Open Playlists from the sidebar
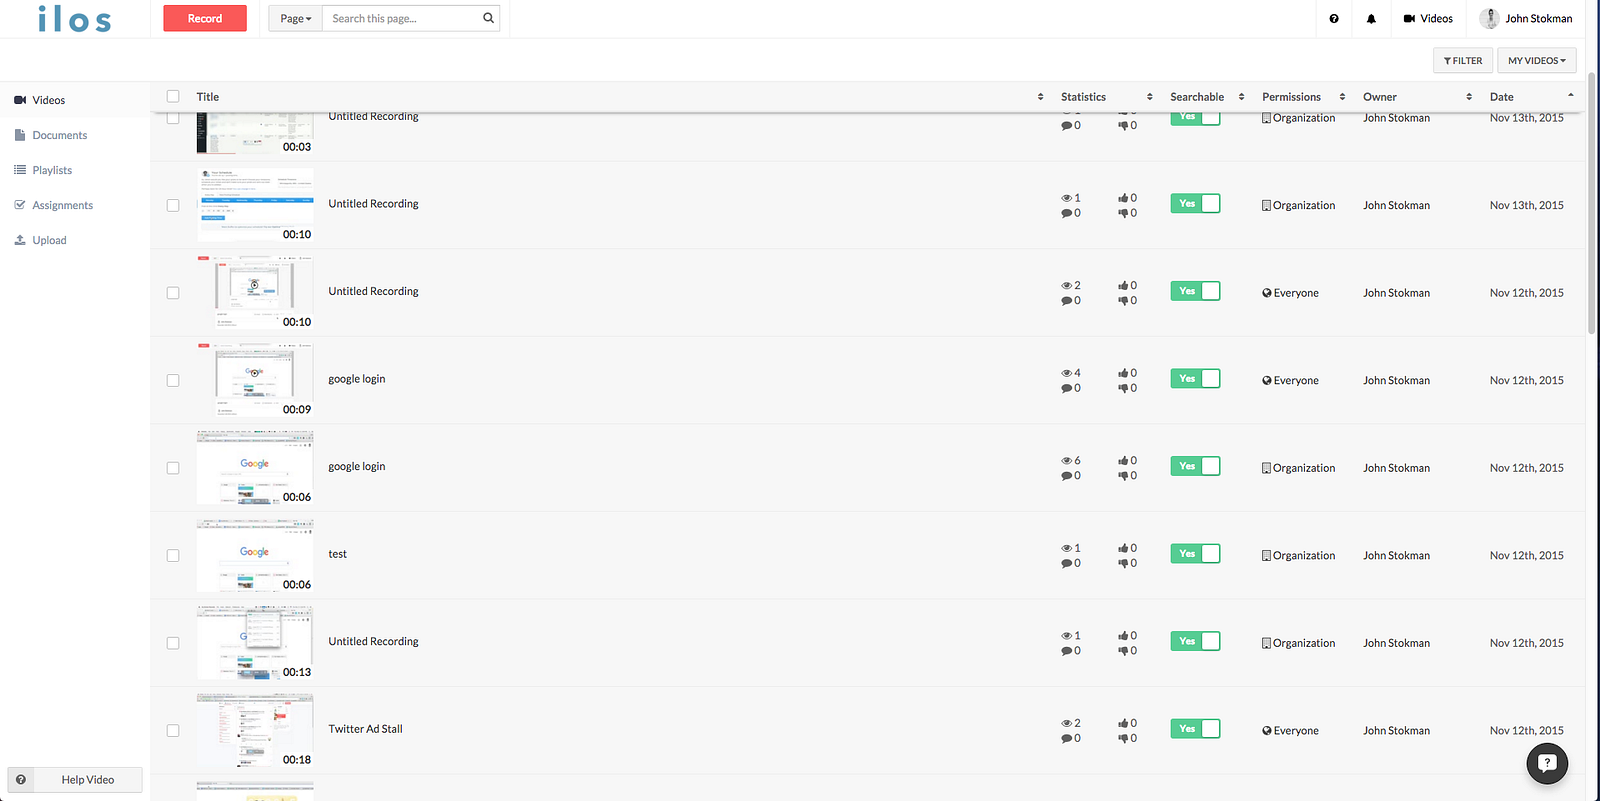Image resolution: width=1600 pixels, height=801 pixels. [x=52, y=170]
